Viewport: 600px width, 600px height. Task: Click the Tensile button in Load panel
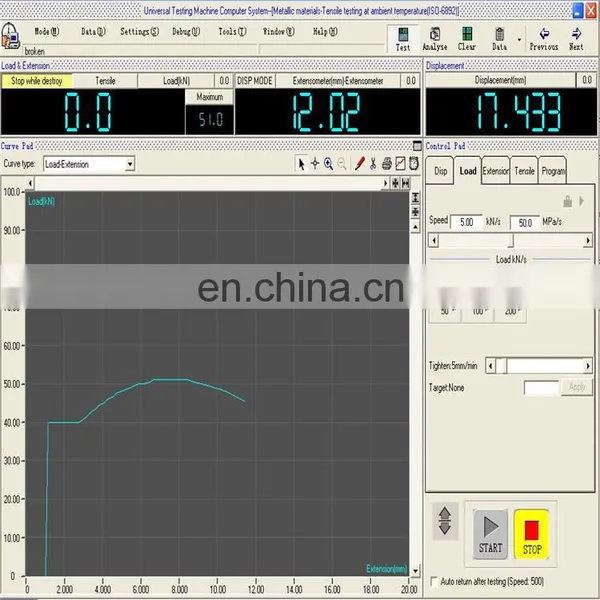coord(105,81)
